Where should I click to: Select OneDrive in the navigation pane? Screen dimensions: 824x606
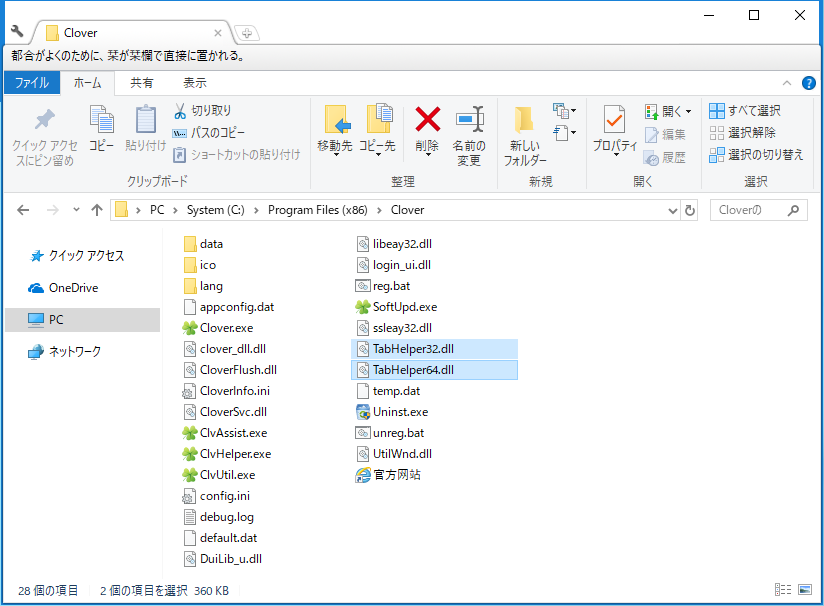tap(73, 288)
